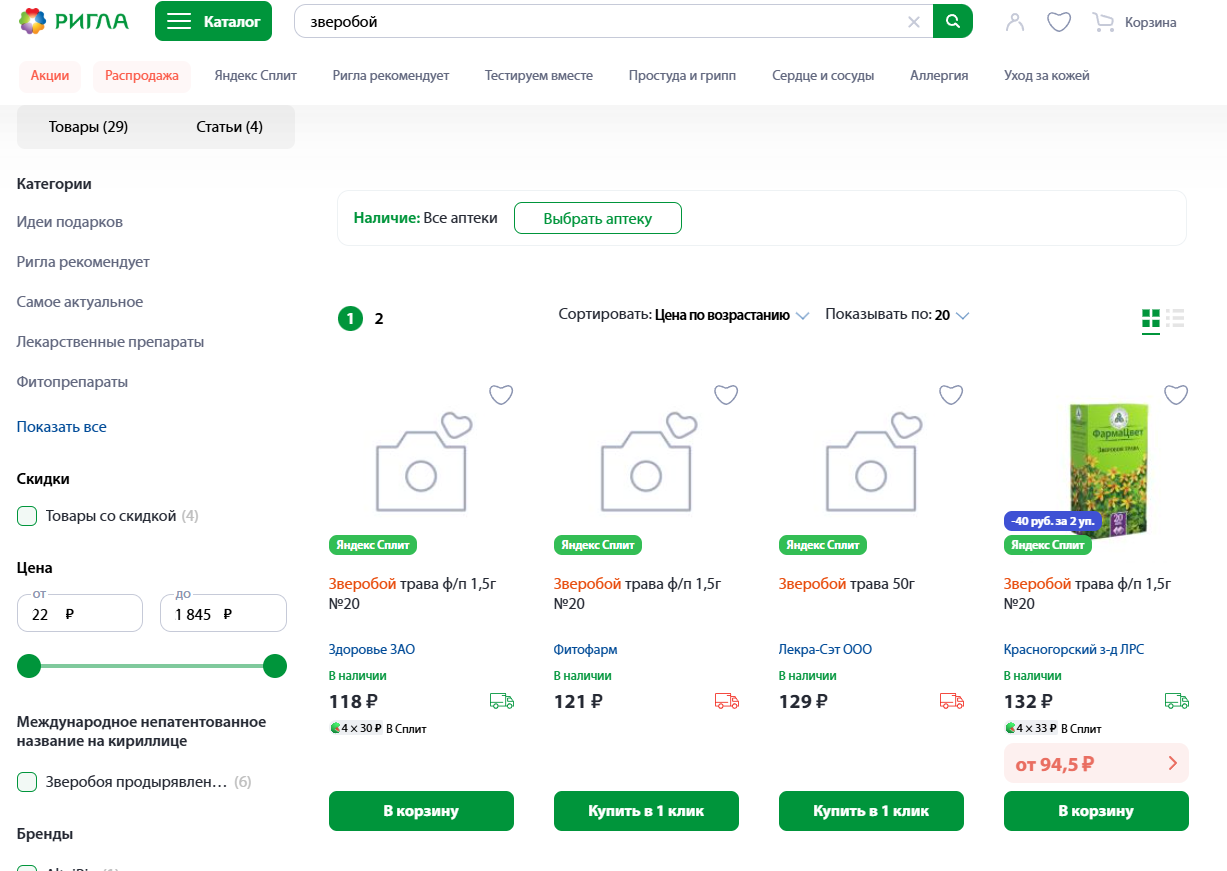
Task: Open the user profile icon
Action: pos(1015,22)
